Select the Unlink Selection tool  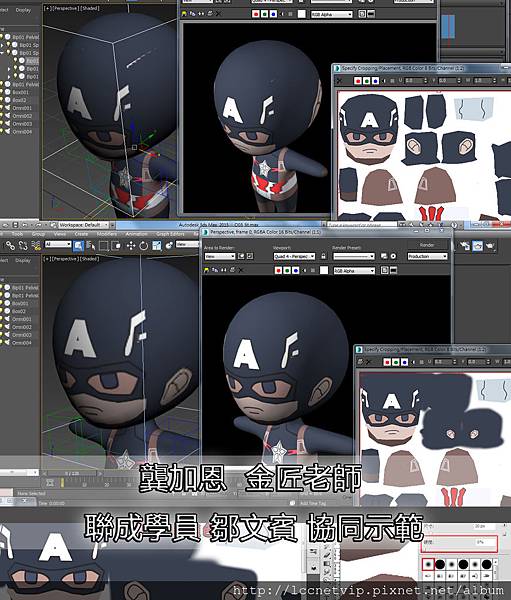pos(23,245)
